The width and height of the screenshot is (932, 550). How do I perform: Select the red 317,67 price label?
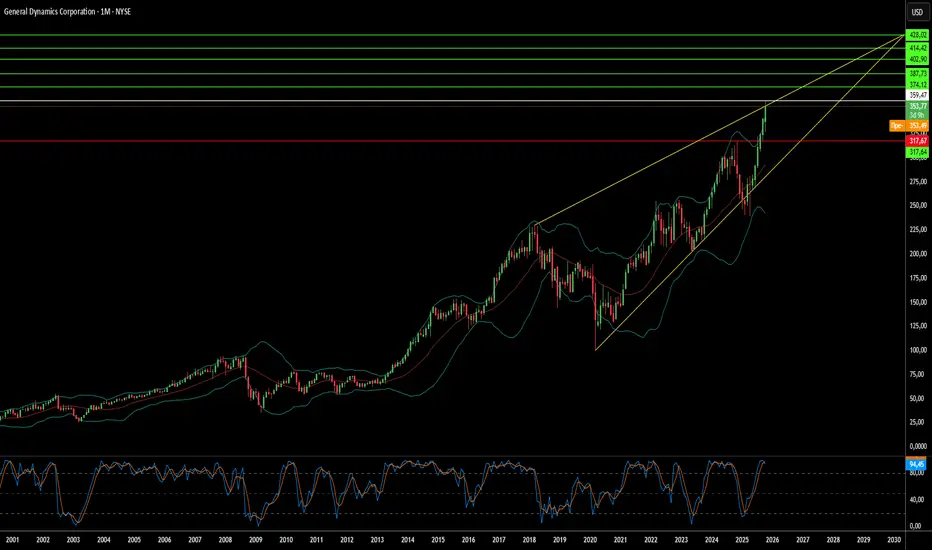pos(917,141)
